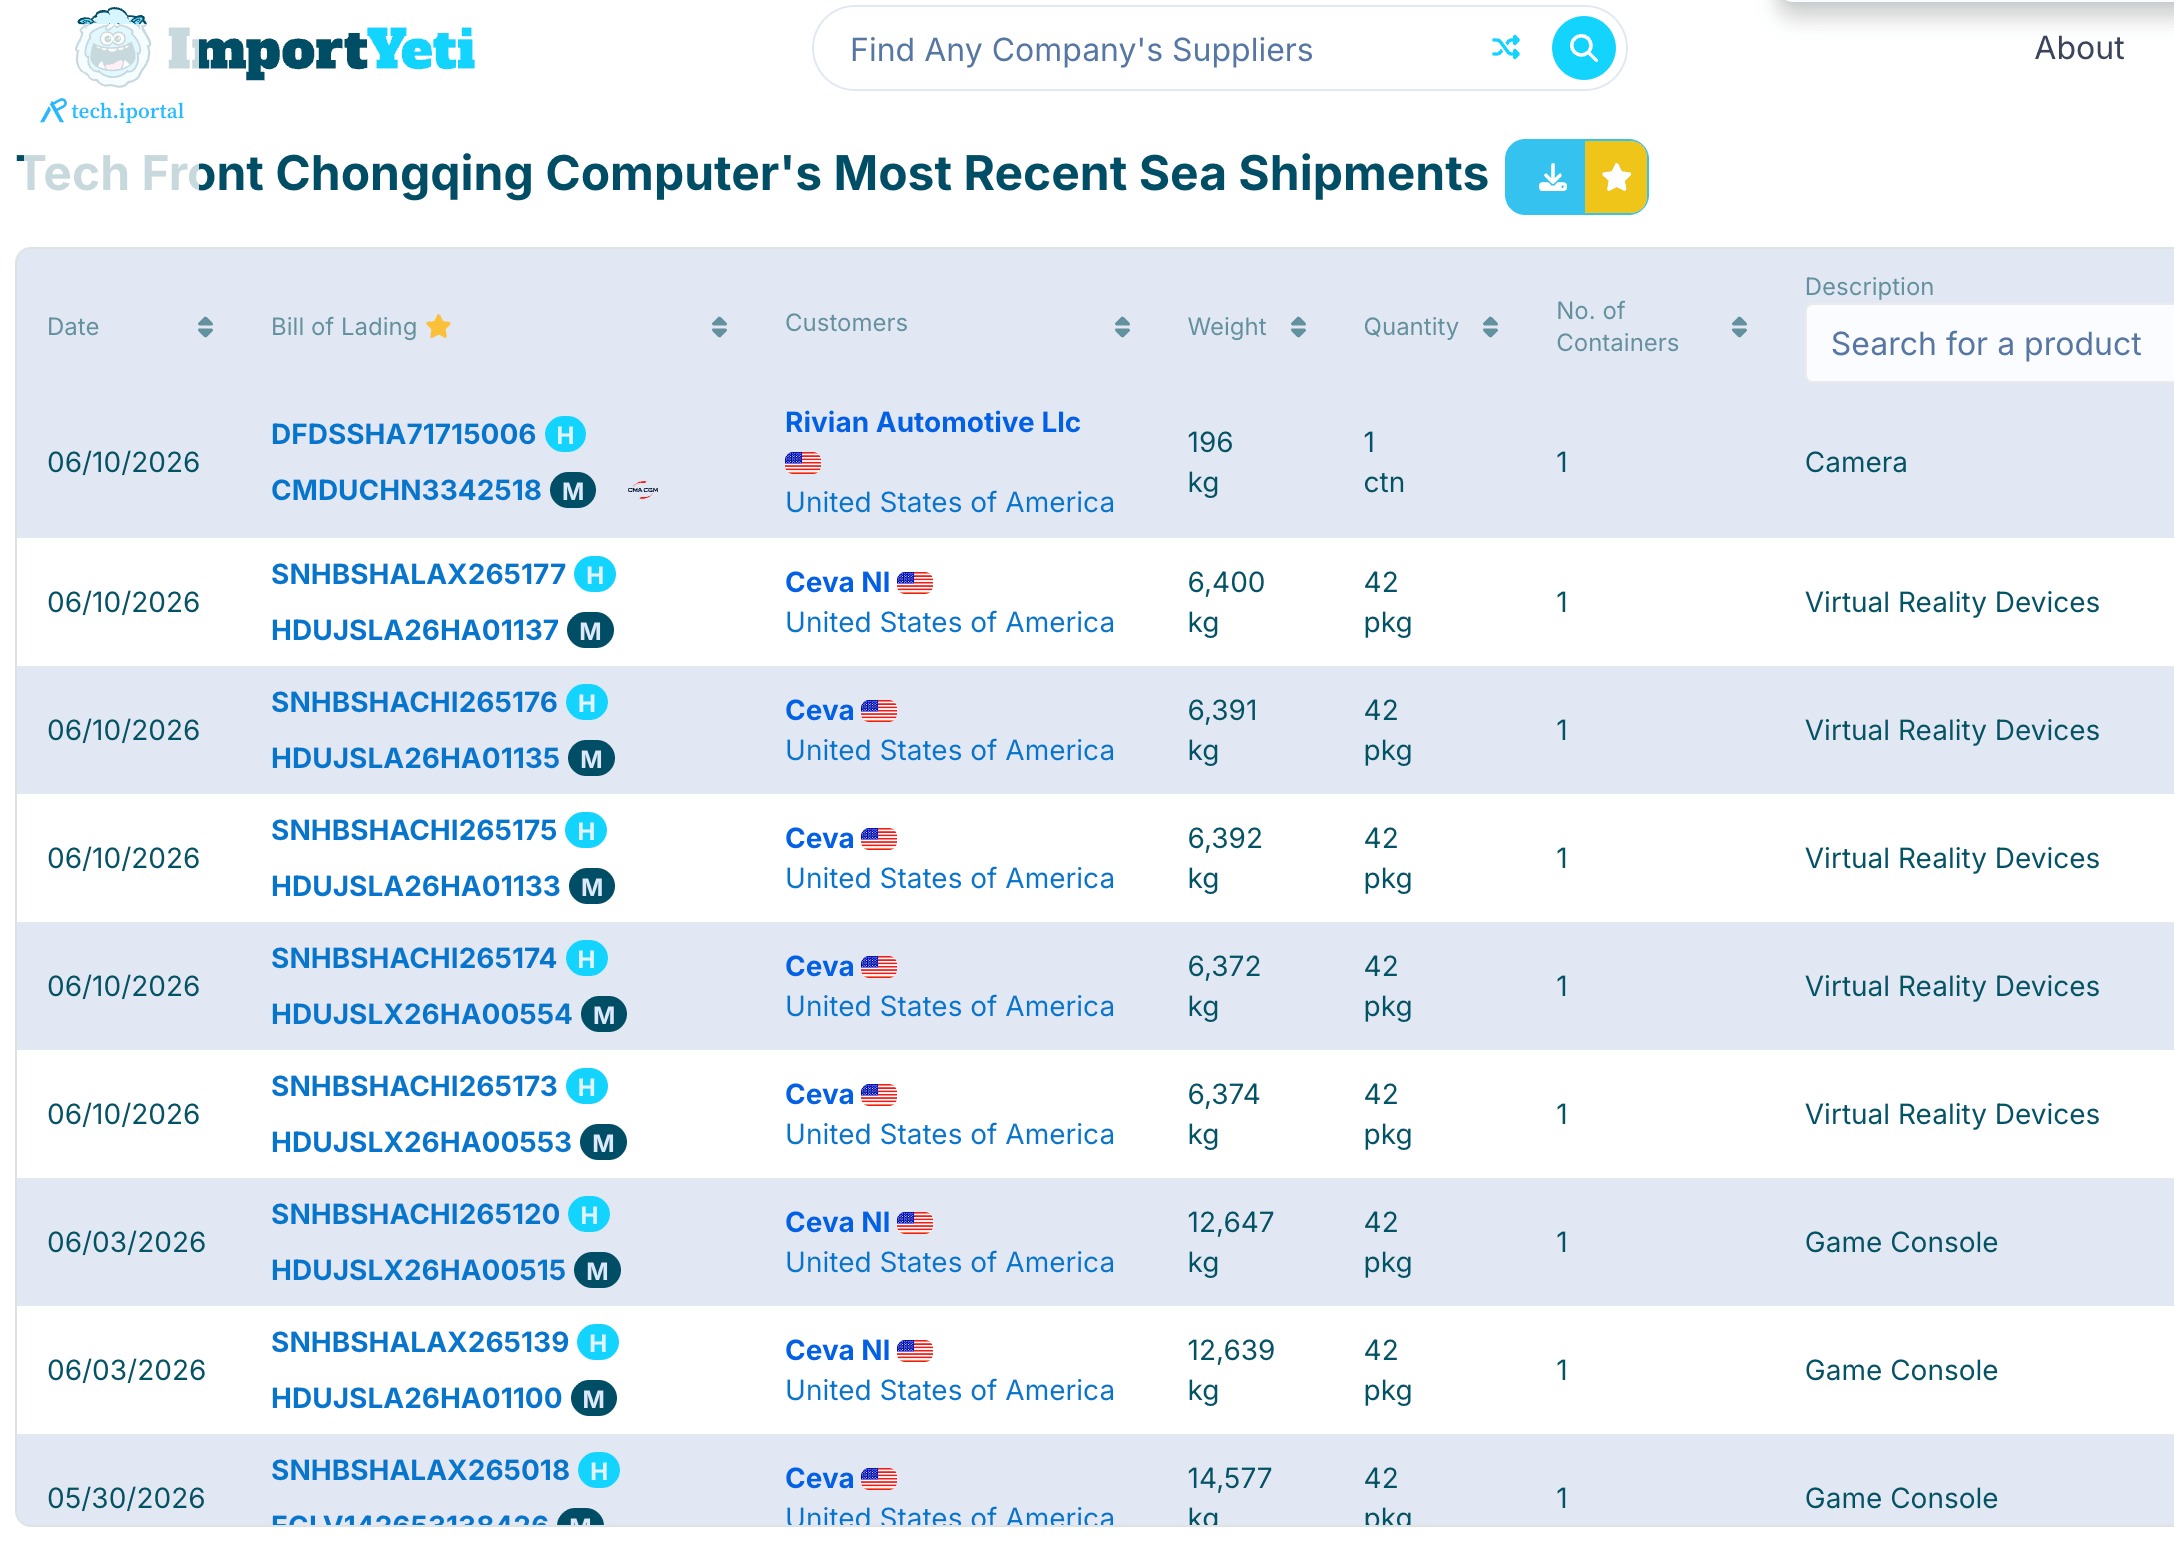
Task: Click the shuffle random company icon
Action: click(x=1505, y=48)
